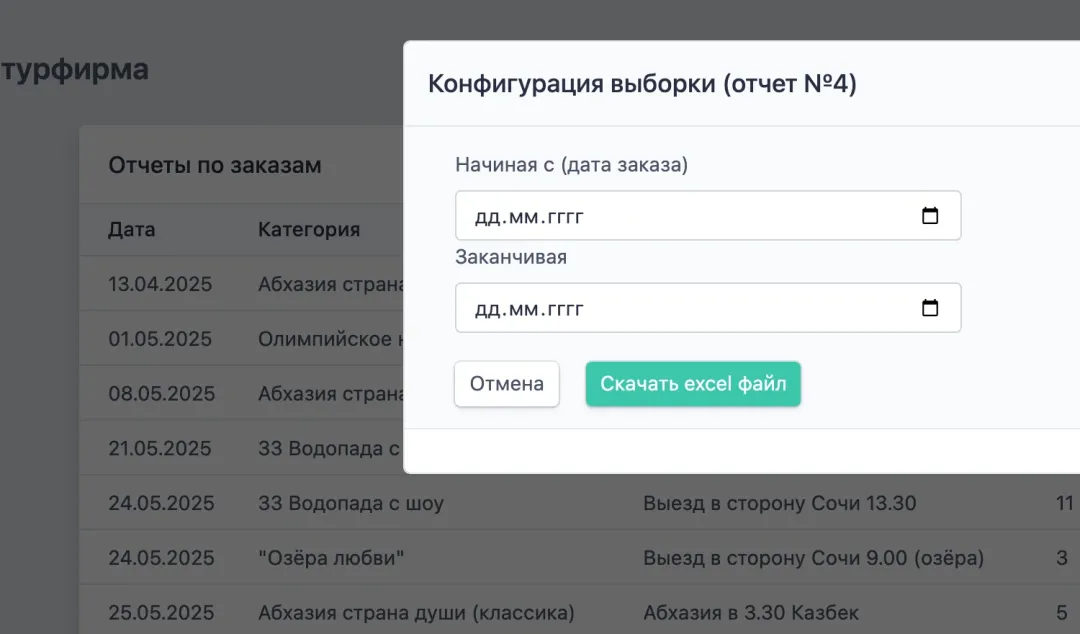Click the '"Озёра любви"' category cell
1080x634 pixels.
331,558
